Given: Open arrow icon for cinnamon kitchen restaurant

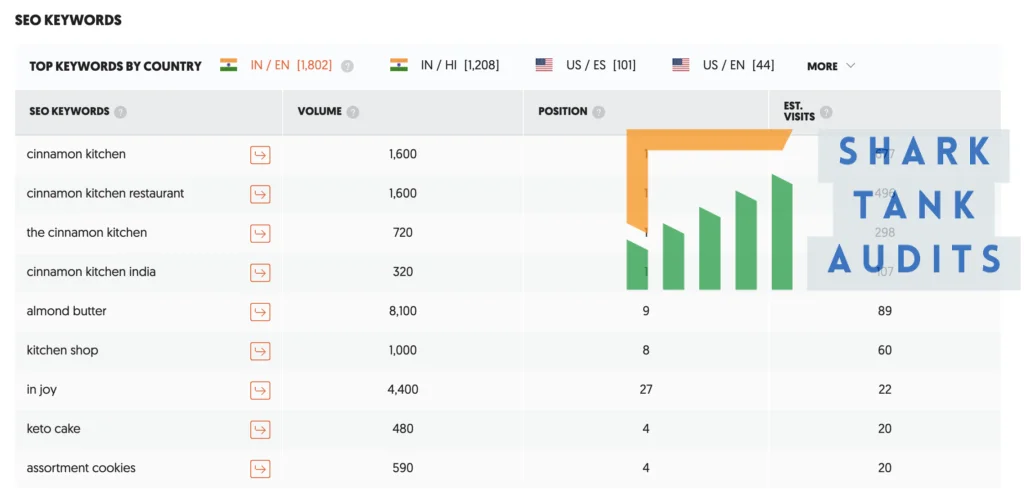Looking at the screenshot, I should click(260, 194).
